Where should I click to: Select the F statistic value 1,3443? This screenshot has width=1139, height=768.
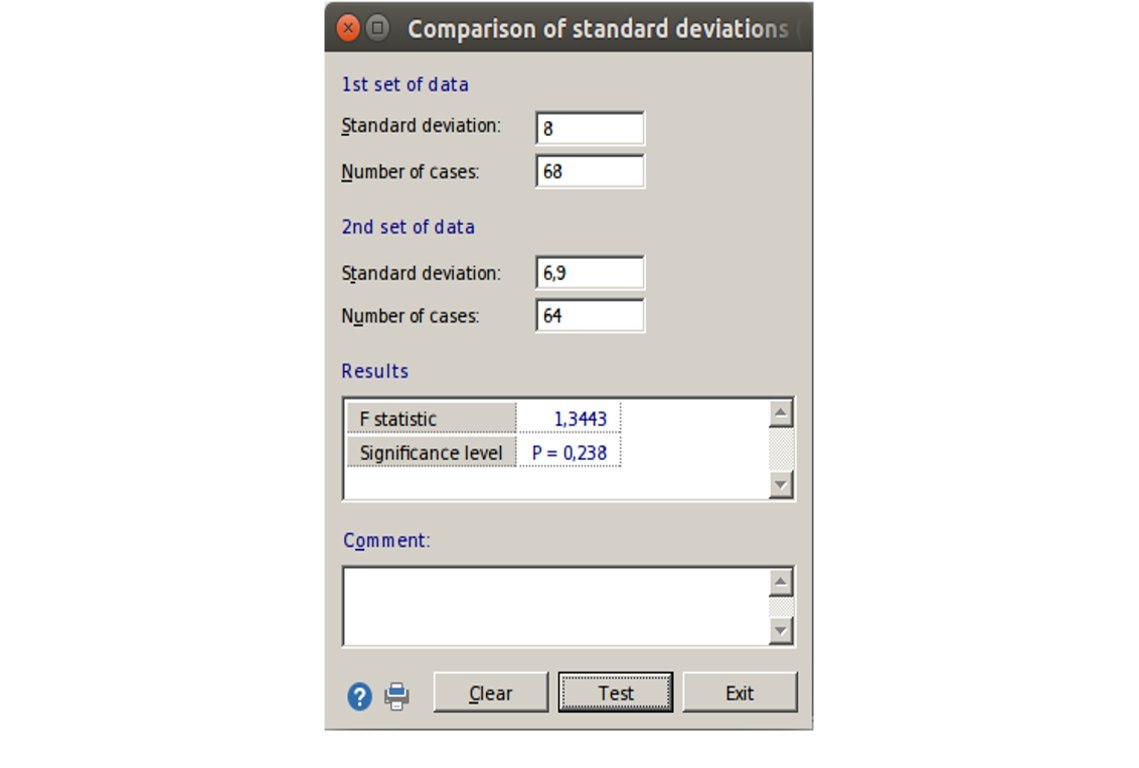coord(569,419)
